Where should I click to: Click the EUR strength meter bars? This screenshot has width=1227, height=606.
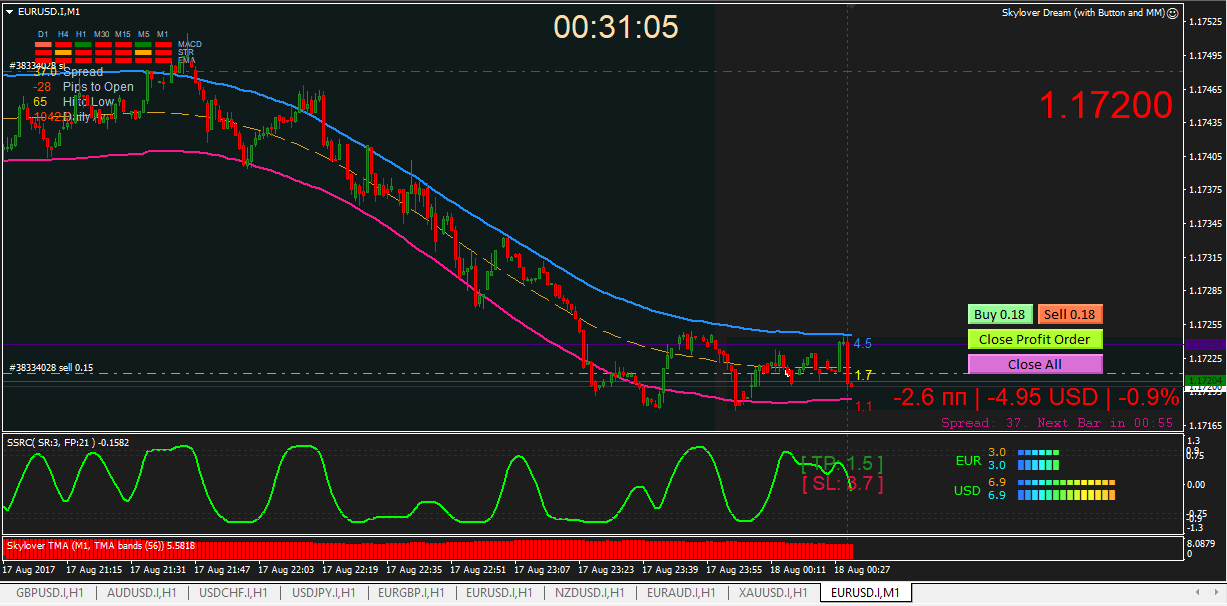[1038, 459]
